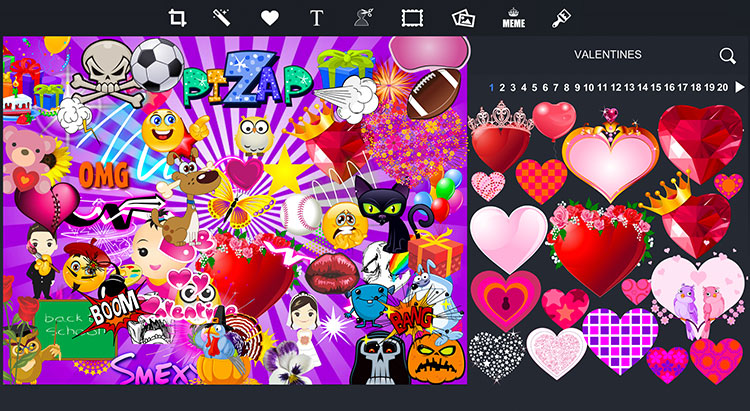The height and width of the screenshot is (411, 750).
Task: Open the heart stickers tool
Action: [270, 18]
